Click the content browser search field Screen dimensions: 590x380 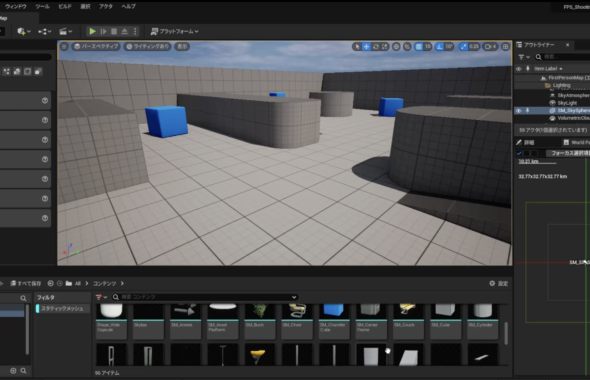[x=205, y=297]
